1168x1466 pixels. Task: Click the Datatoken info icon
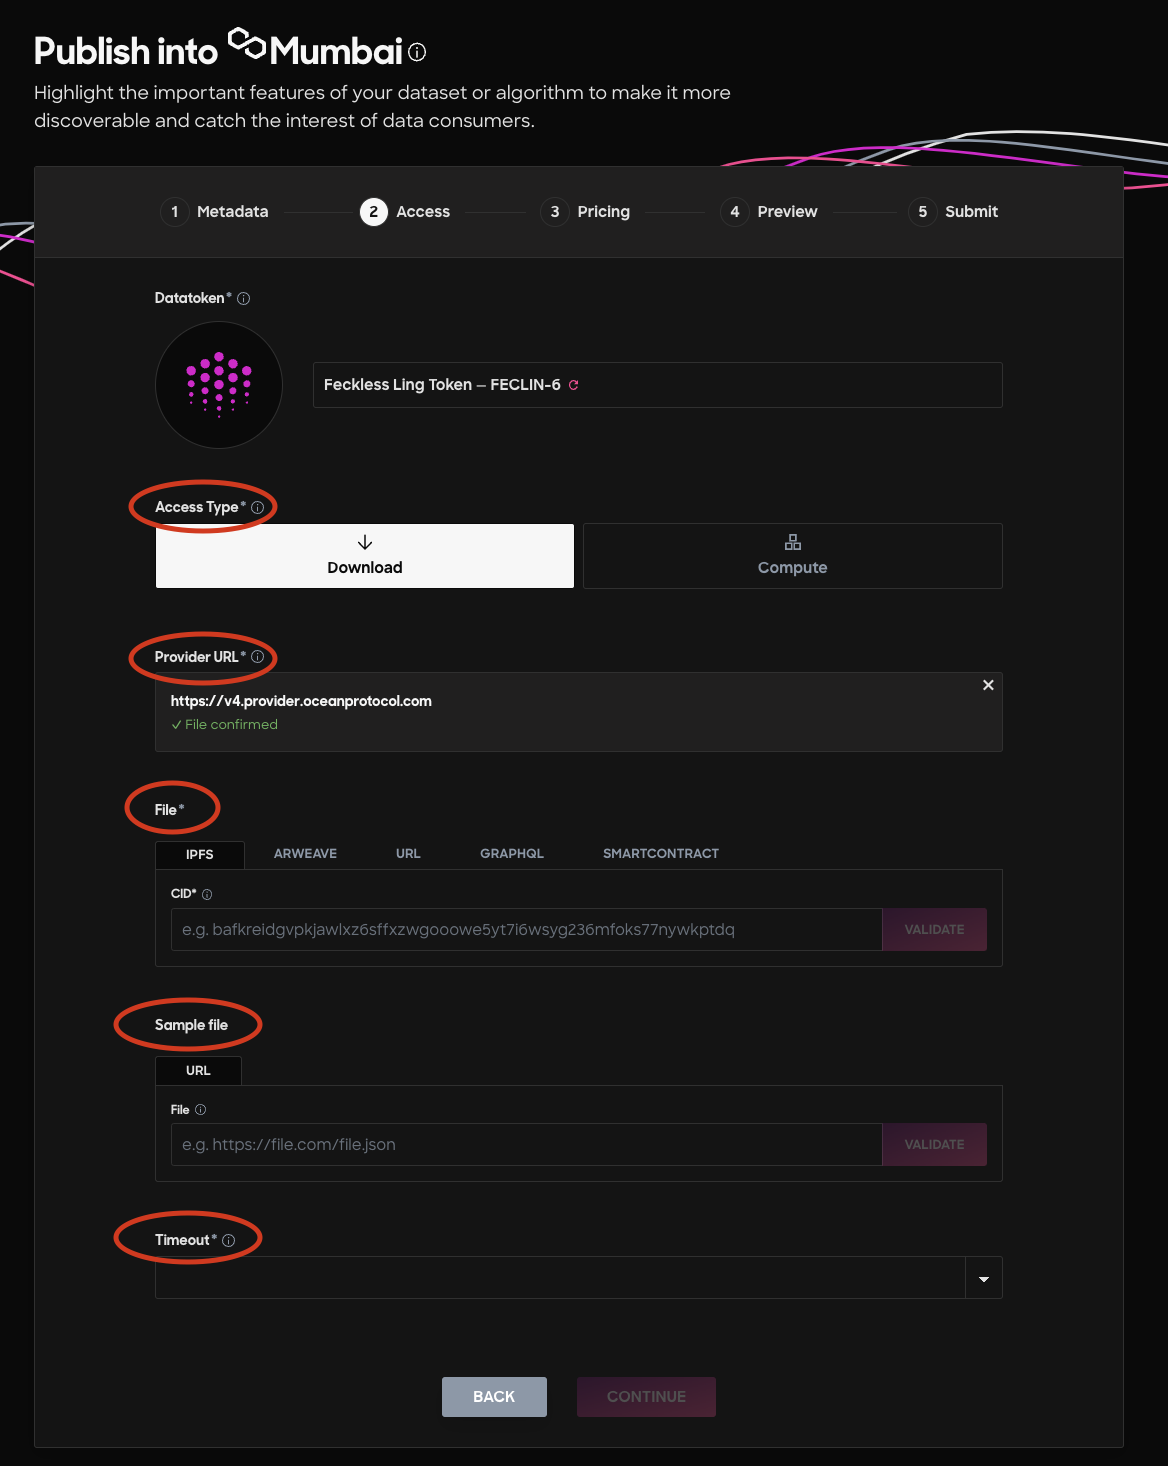(244, 298)
